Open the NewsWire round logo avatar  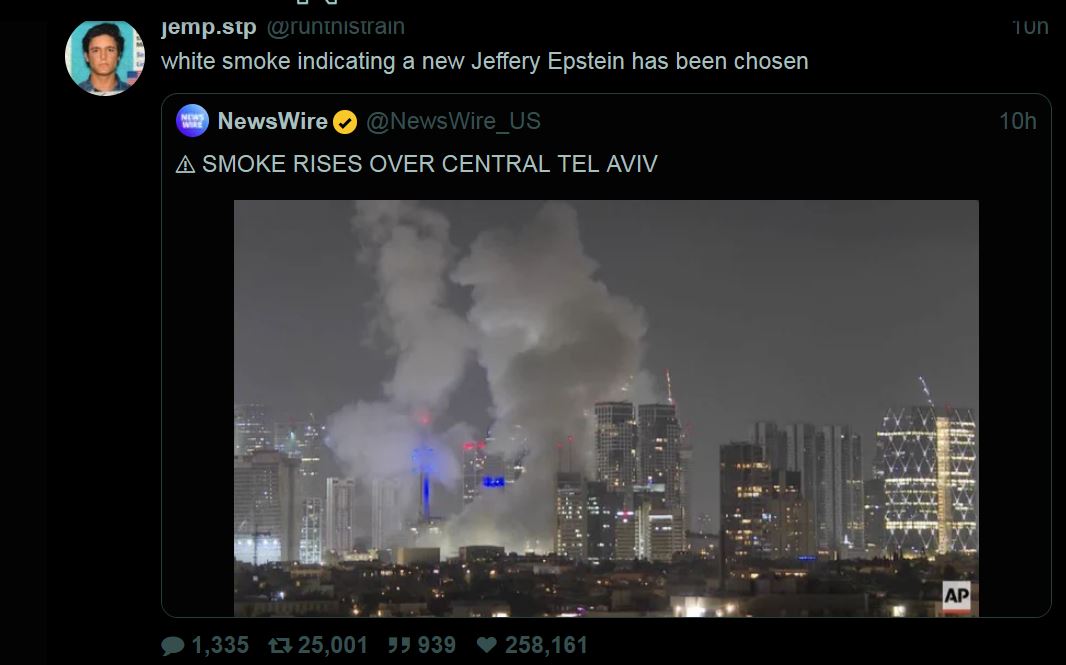pyautogui.click(x=192, y=121)
